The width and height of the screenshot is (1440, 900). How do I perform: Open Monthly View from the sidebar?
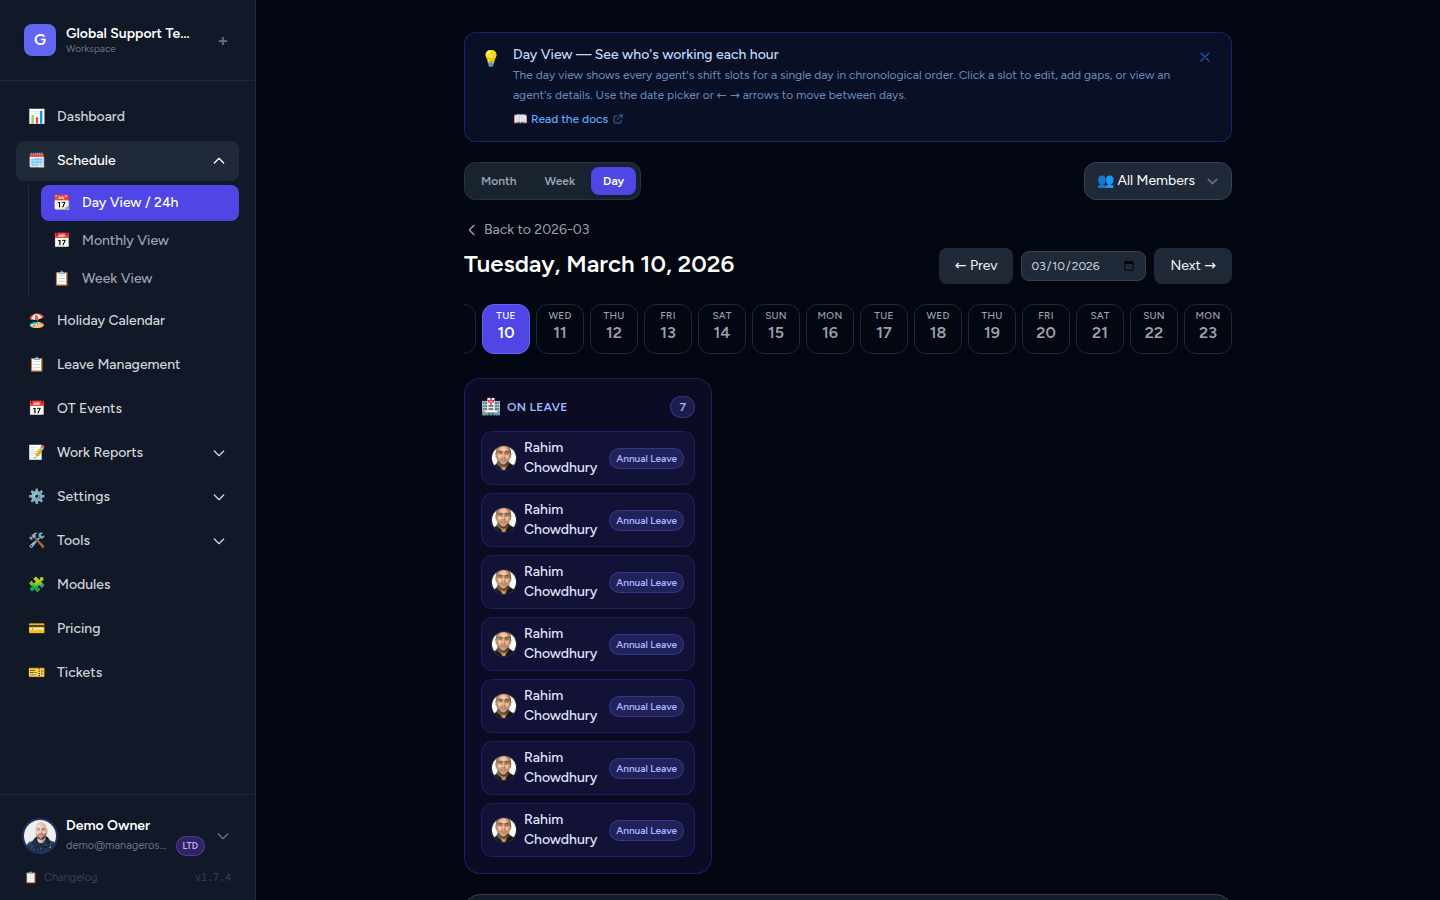tap(125, 240)
